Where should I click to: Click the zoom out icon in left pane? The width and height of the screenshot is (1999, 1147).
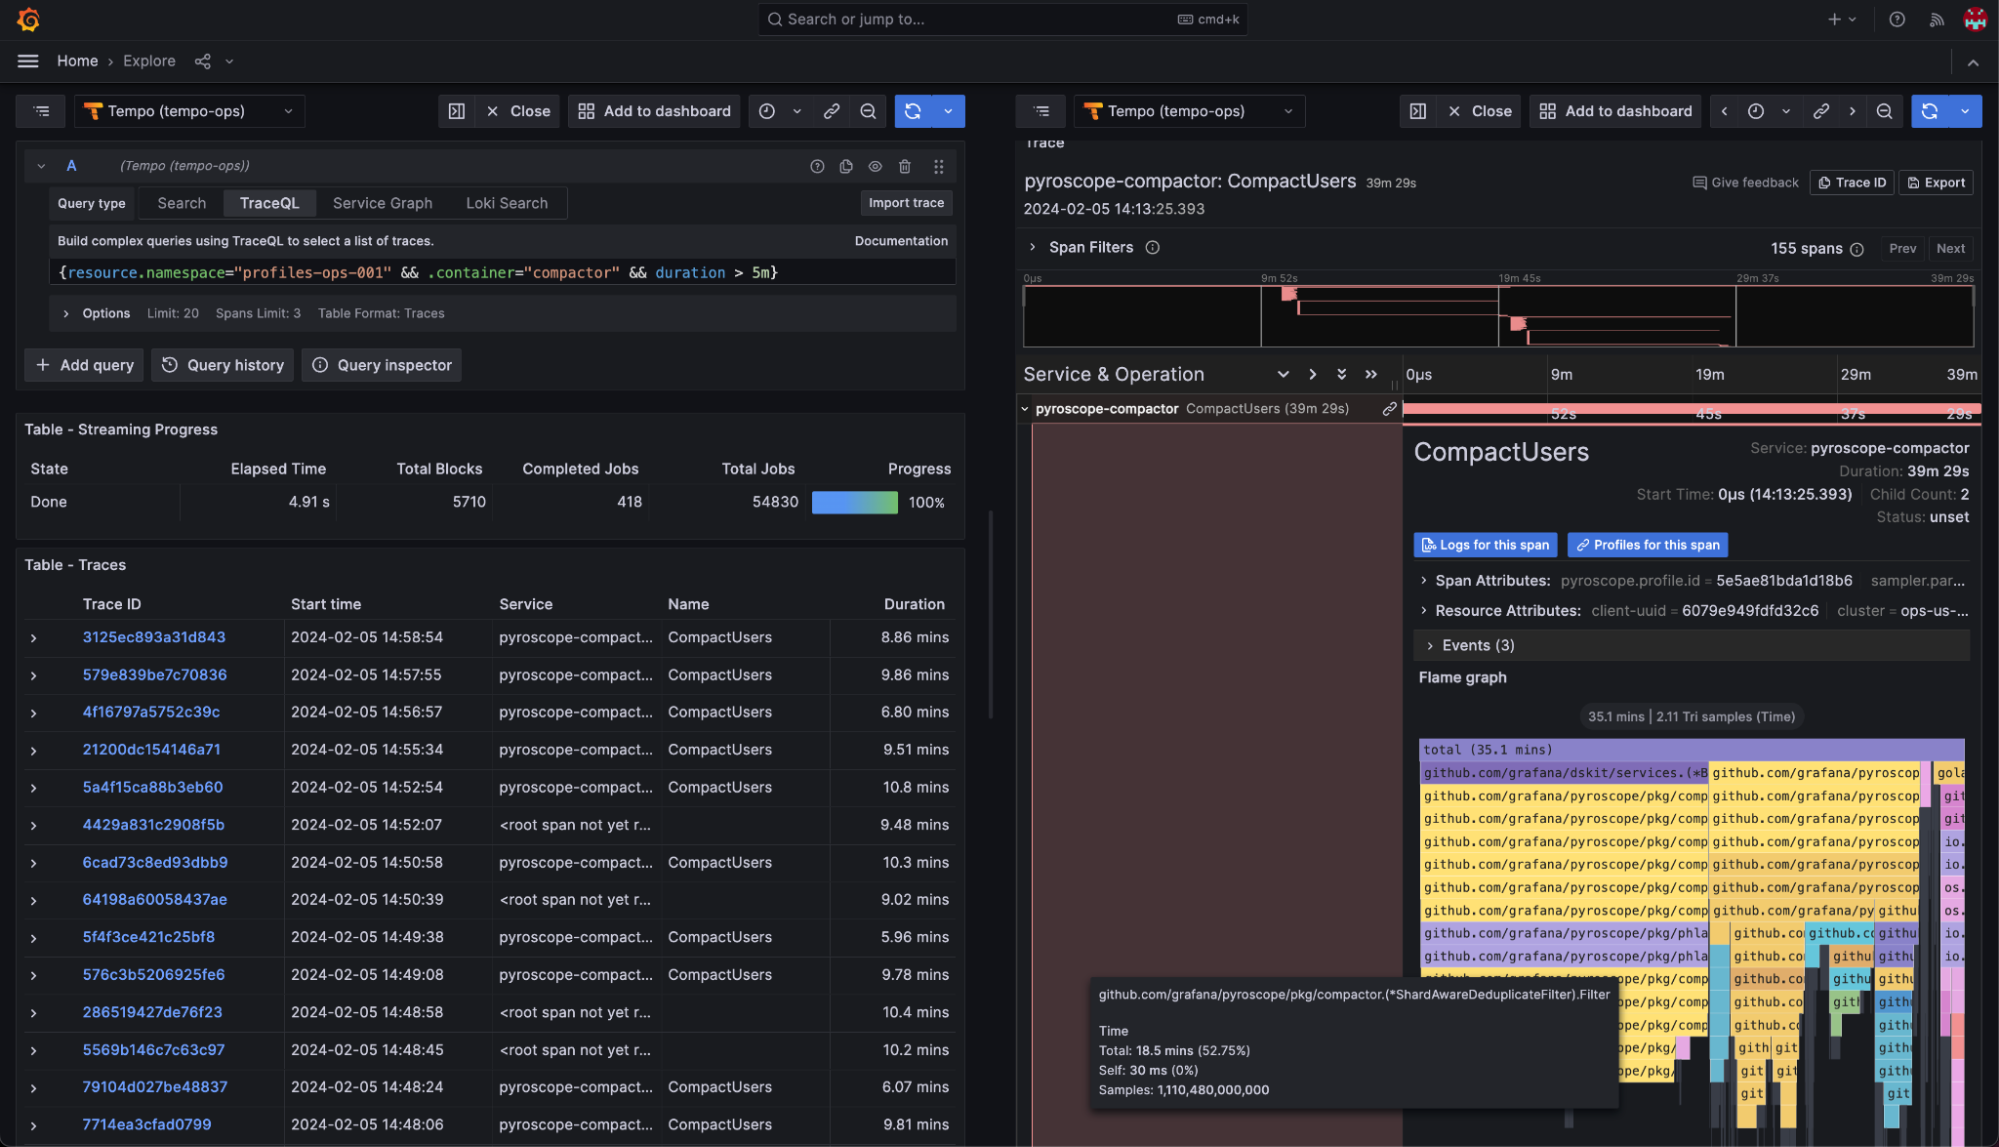pyautogui.click(x=868, y=111)
